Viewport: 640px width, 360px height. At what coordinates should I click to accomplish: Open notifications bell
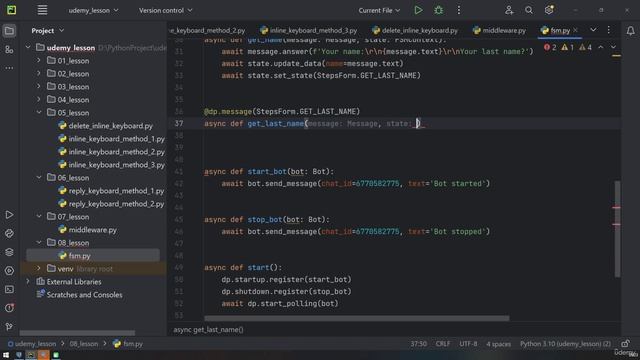[x=630, y=31]
